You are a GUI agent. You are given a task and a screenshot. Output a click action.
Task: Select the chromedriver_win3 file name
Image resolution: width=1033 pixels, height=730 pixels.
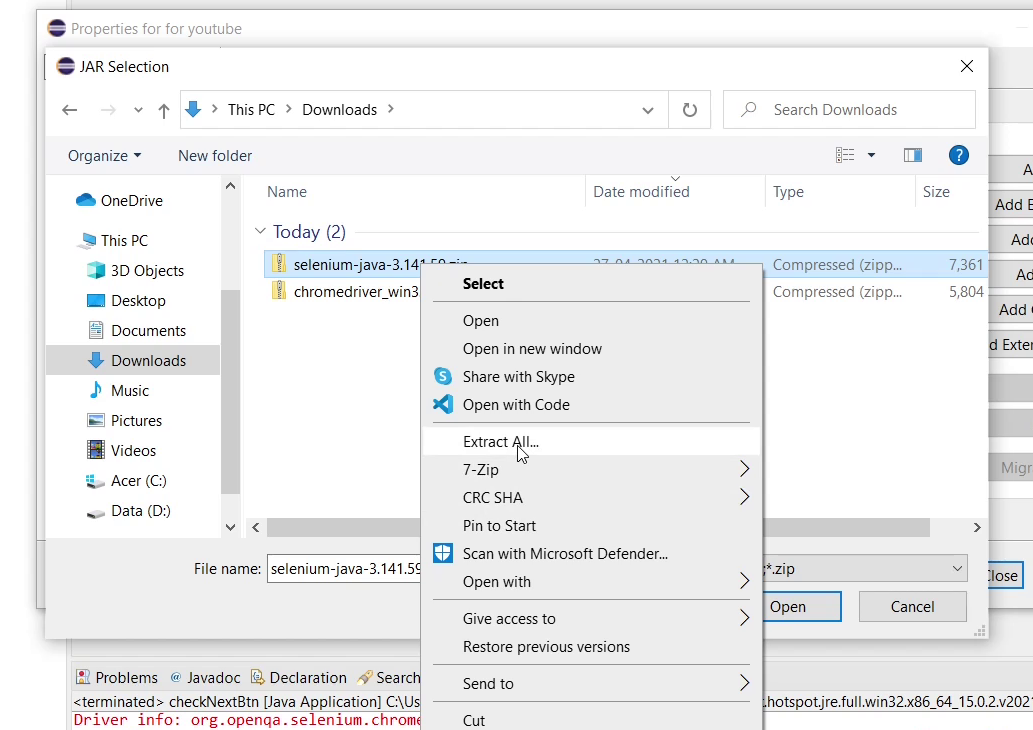point(356,291)
